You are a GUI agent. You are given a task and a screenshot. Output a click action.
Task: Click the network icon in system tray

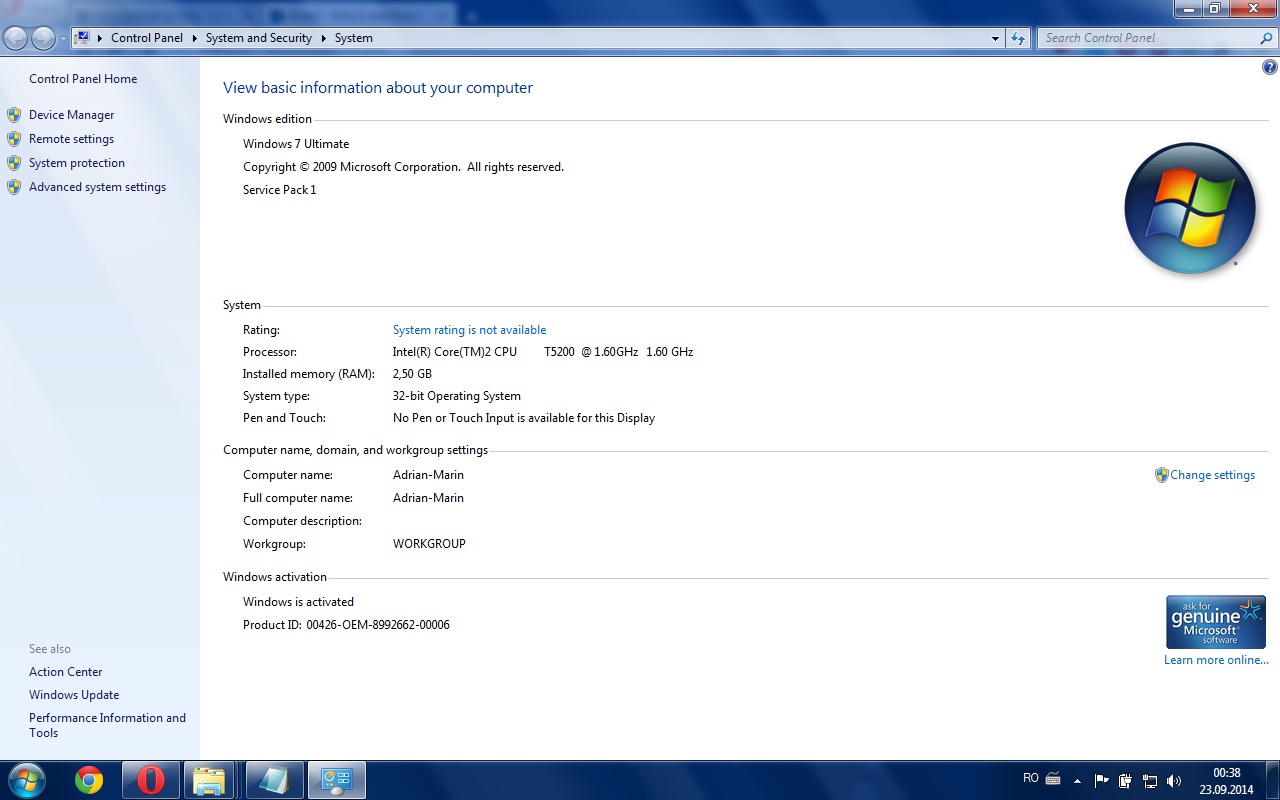click(x=1150, y=781)
